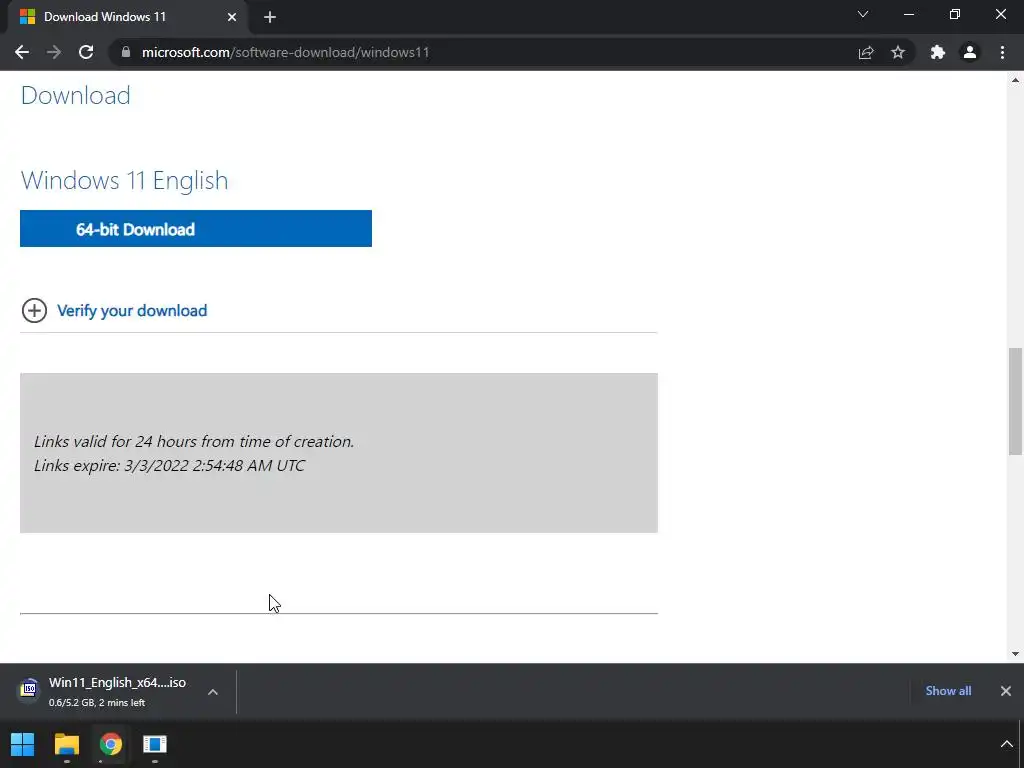Open the Windows Start menu
Image resolution: width=1024 pixels, height=768 pixels.
tap(23, 744)
